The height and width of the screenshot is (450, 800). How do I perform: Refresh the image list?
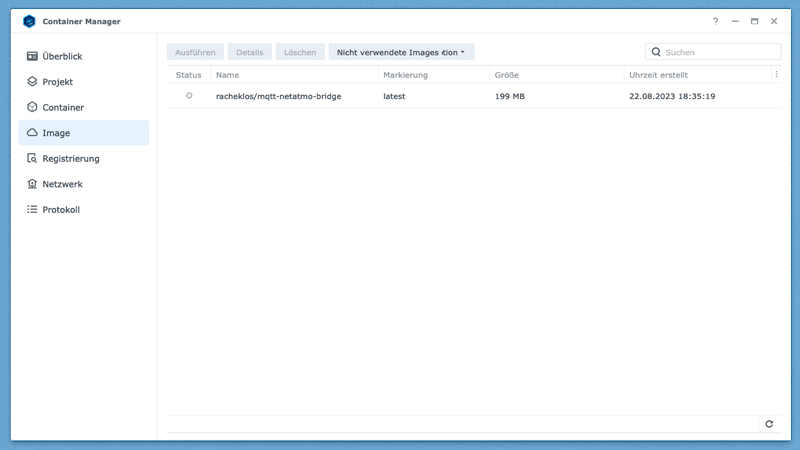point(769,424)
